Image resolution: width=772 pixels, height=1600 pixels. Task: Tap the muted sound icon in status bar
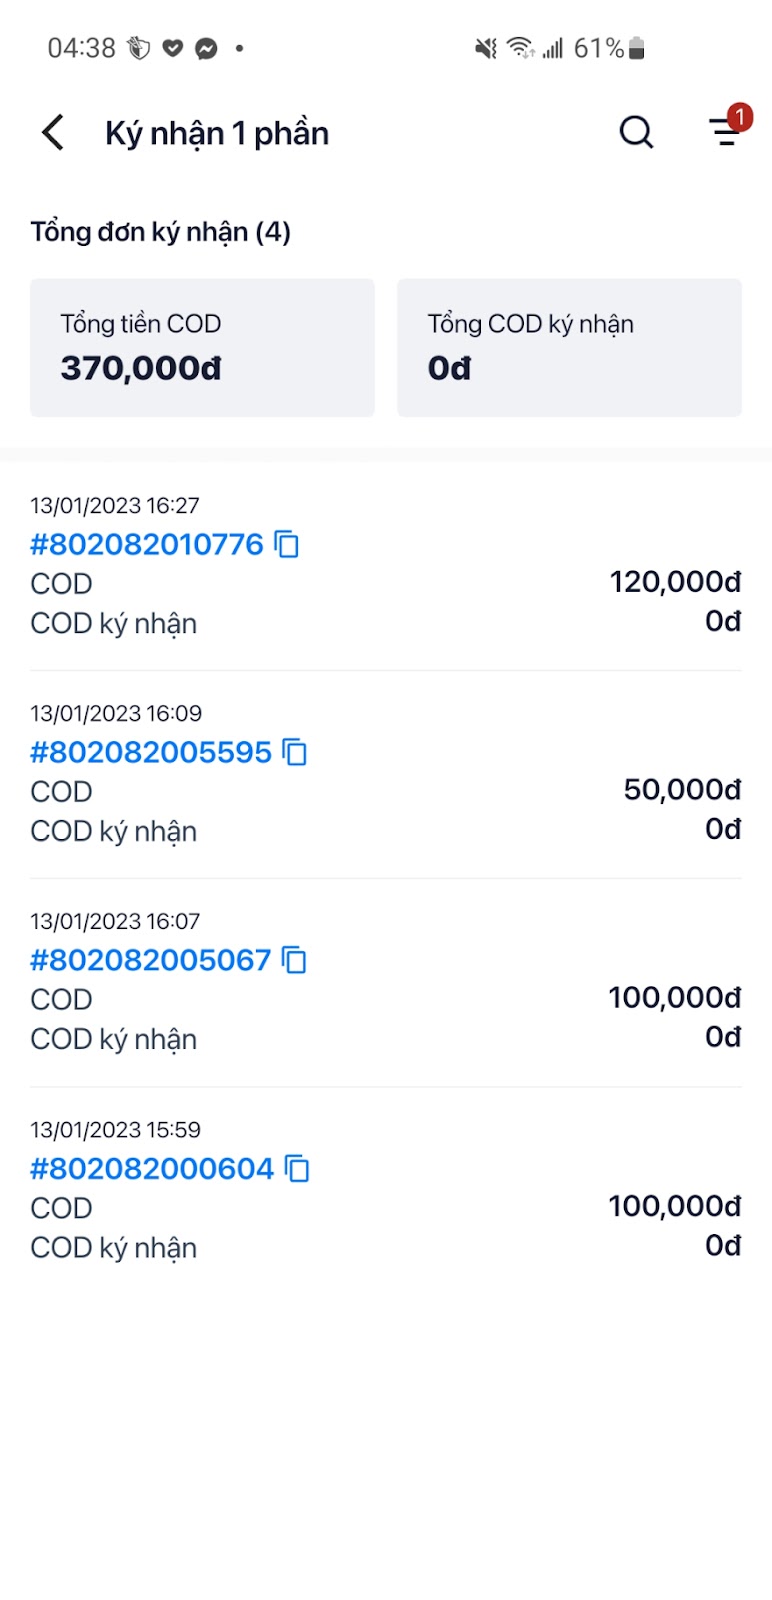coord(486,48)
